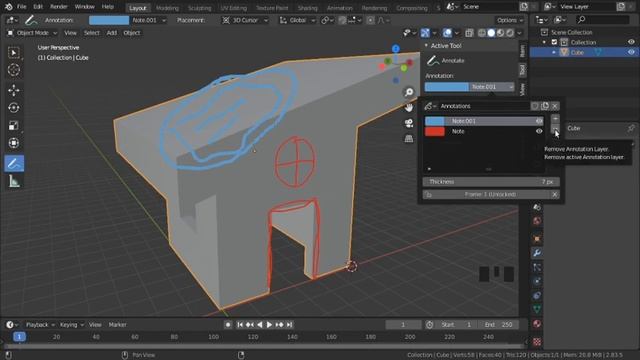
Task: Hide the Note.001 annotation layer
Action: pyautogui.click(x=539, y=121)
